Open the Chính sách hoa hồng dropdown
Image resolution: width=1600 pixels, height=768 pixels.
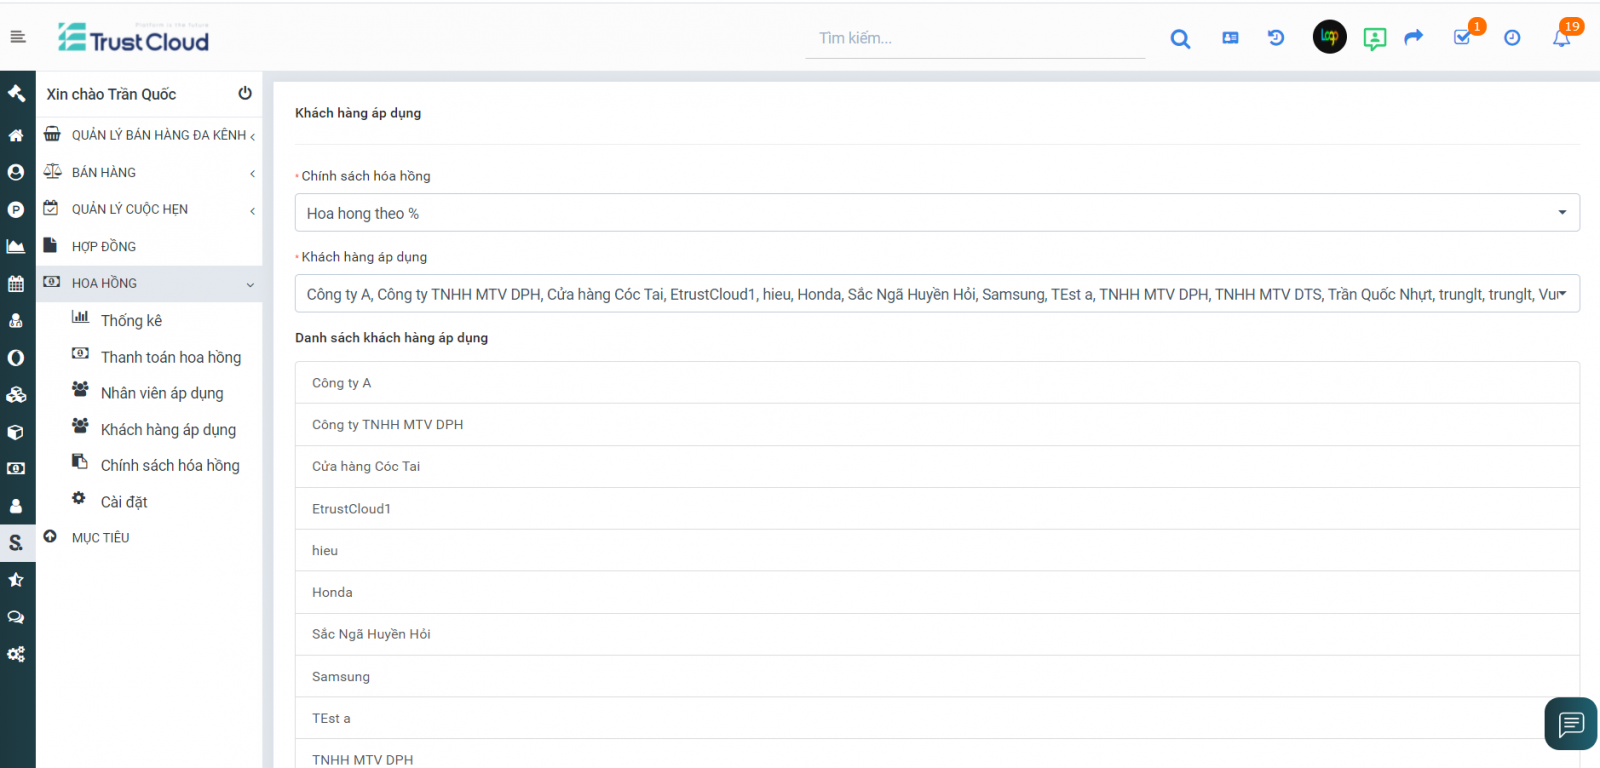pyautogui.click(x=937, y=213)
